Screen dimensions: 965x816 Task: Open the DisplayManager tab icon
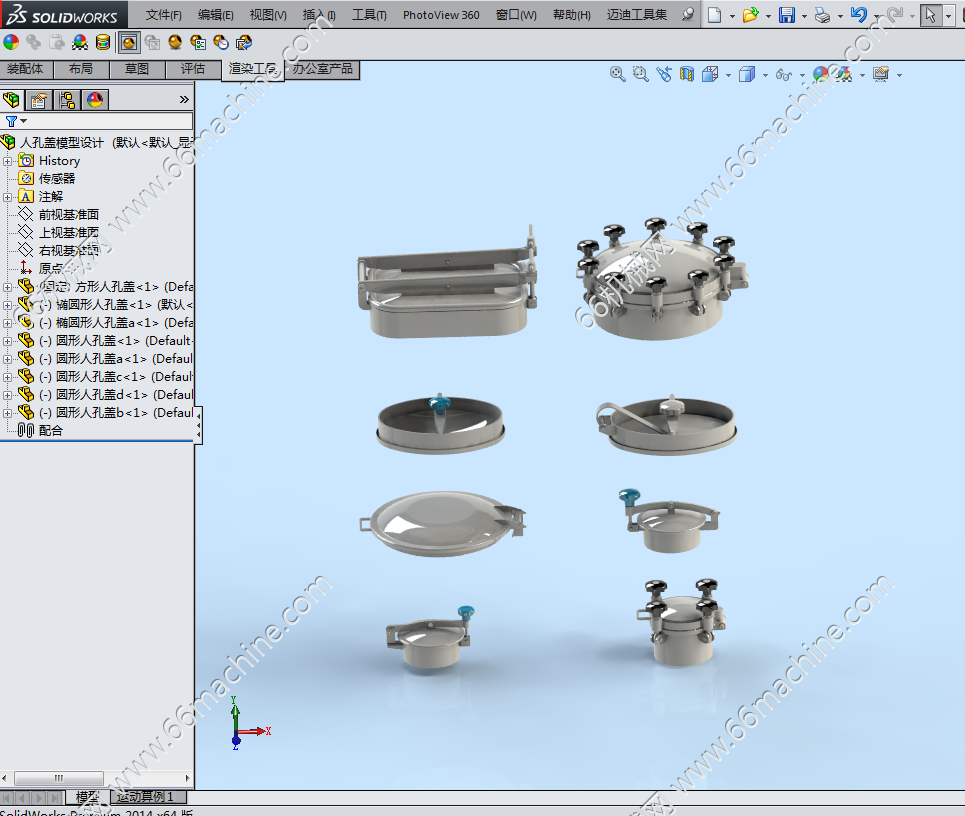pyautogui.click(x=95, y=100)
